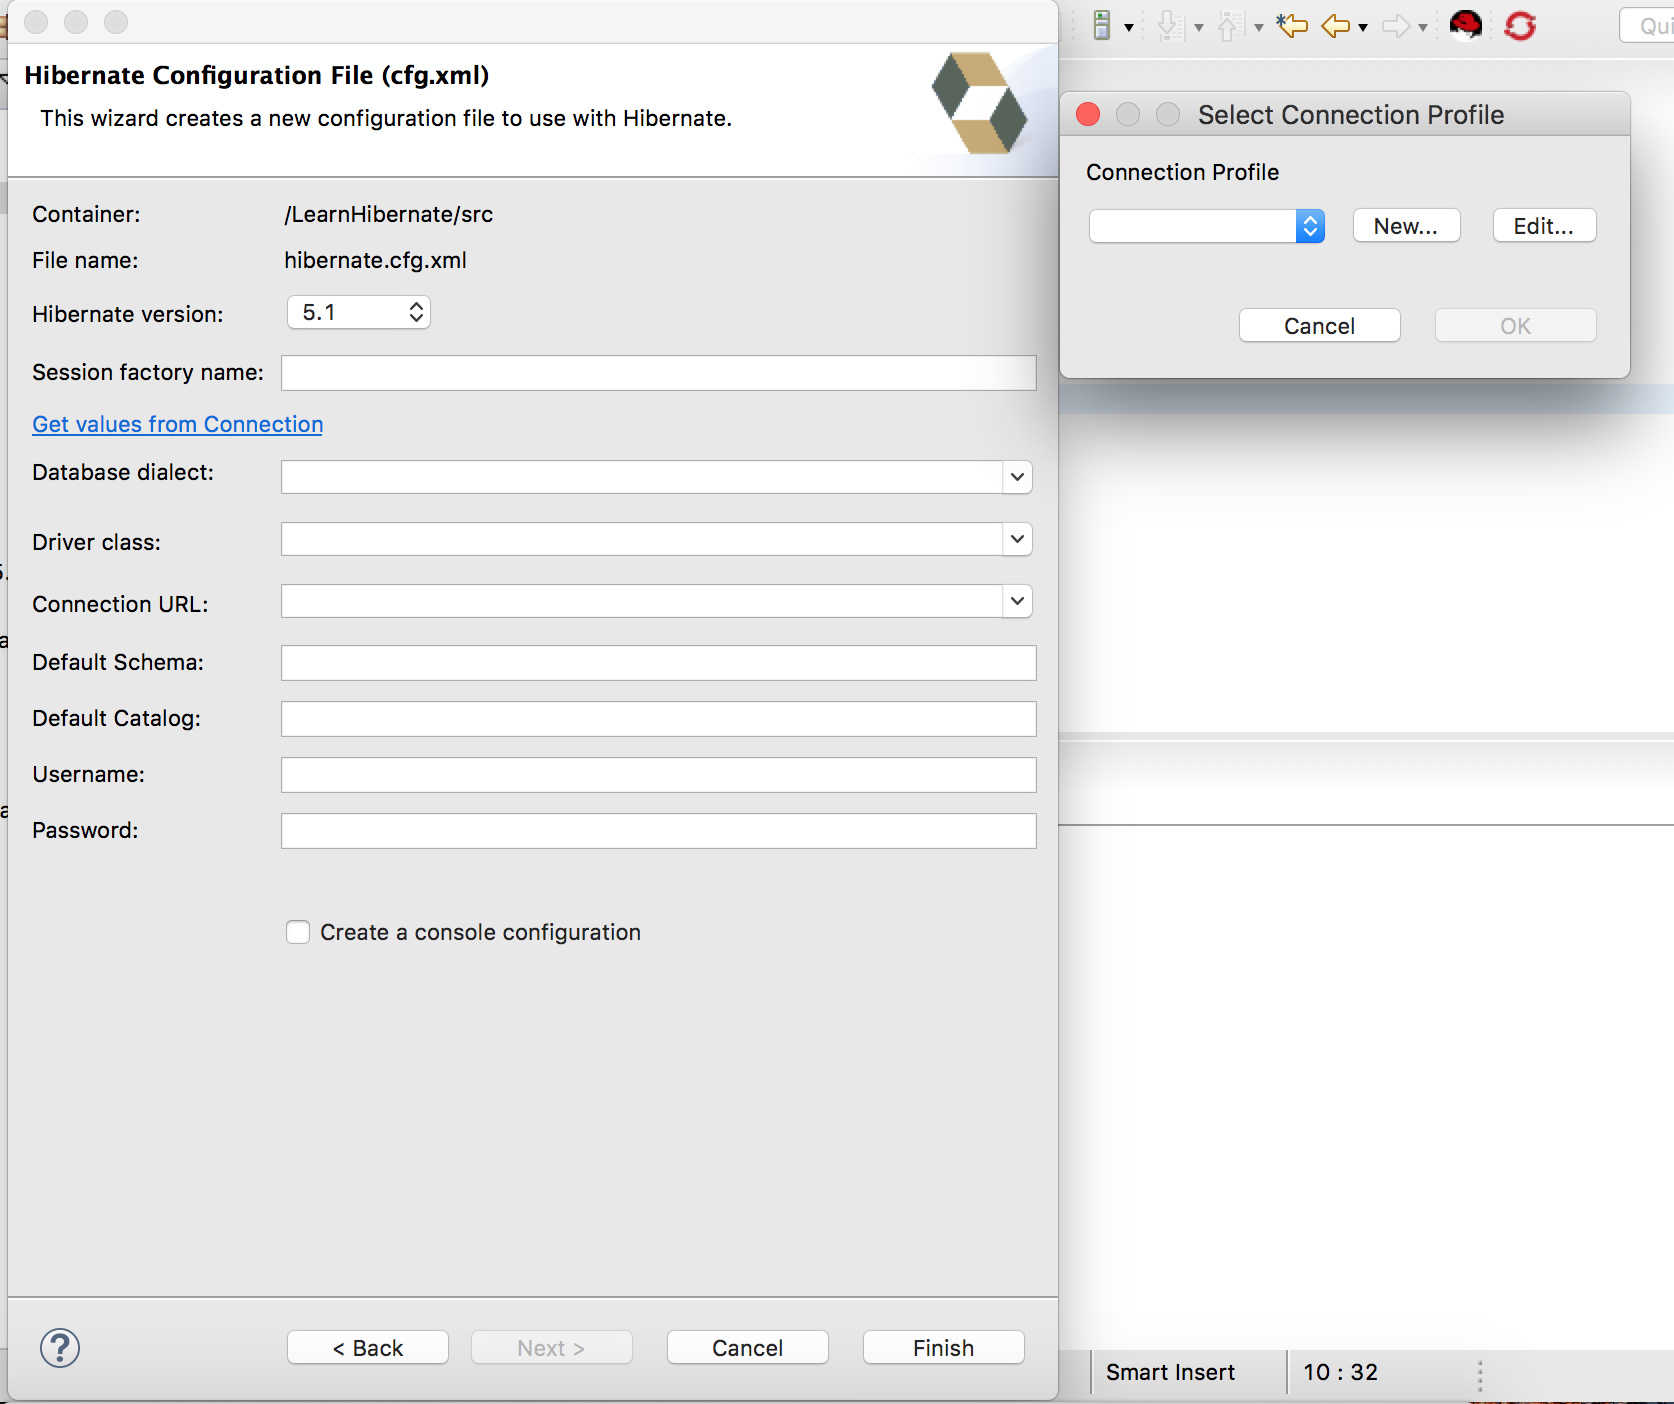Click the Username input field
Screen dimensions: 1674x1404
[x=659, y=775]
